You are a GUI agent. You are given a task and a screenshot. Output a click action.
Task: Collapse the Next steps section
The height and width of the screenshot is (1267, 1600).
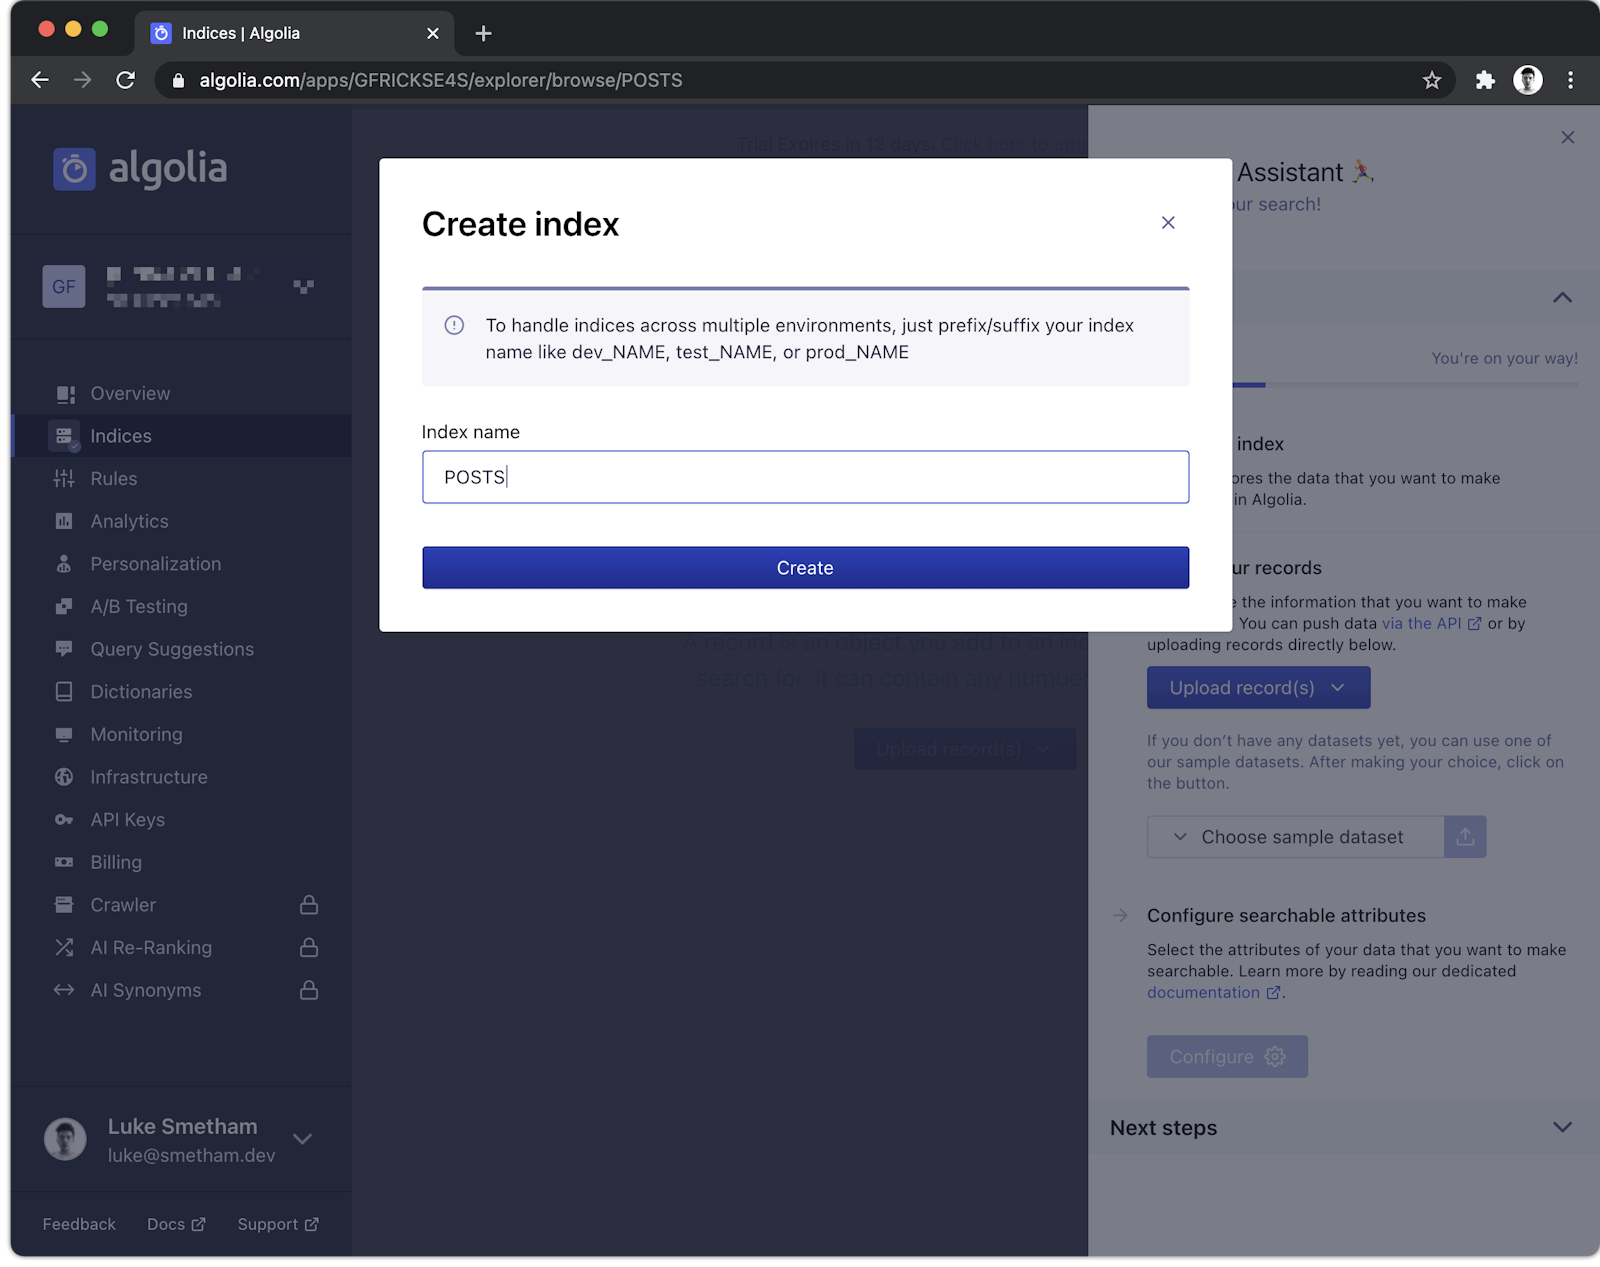1561,1127
